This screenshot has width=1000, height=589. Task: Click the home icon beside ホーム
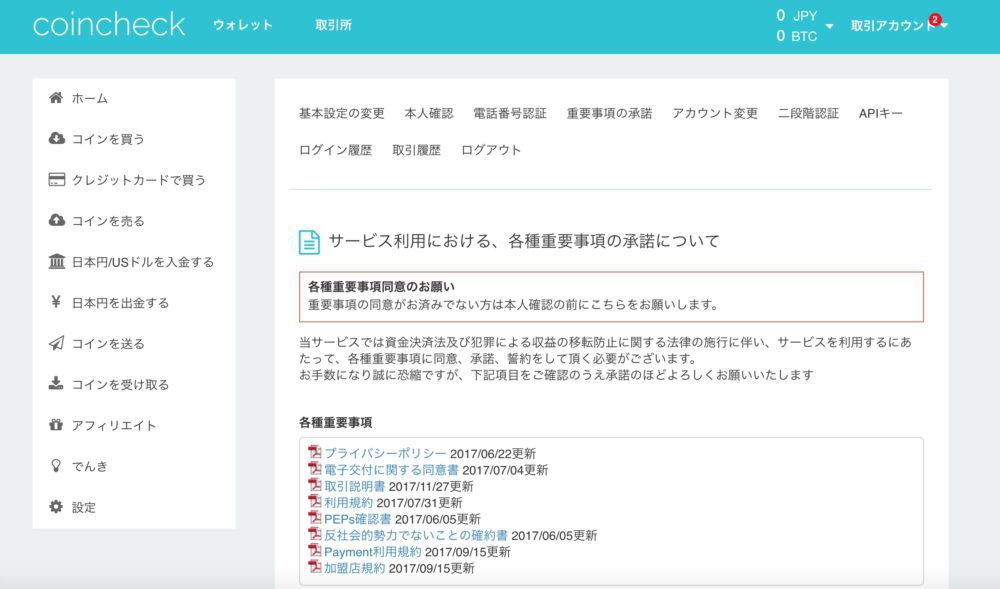point(56,98)
